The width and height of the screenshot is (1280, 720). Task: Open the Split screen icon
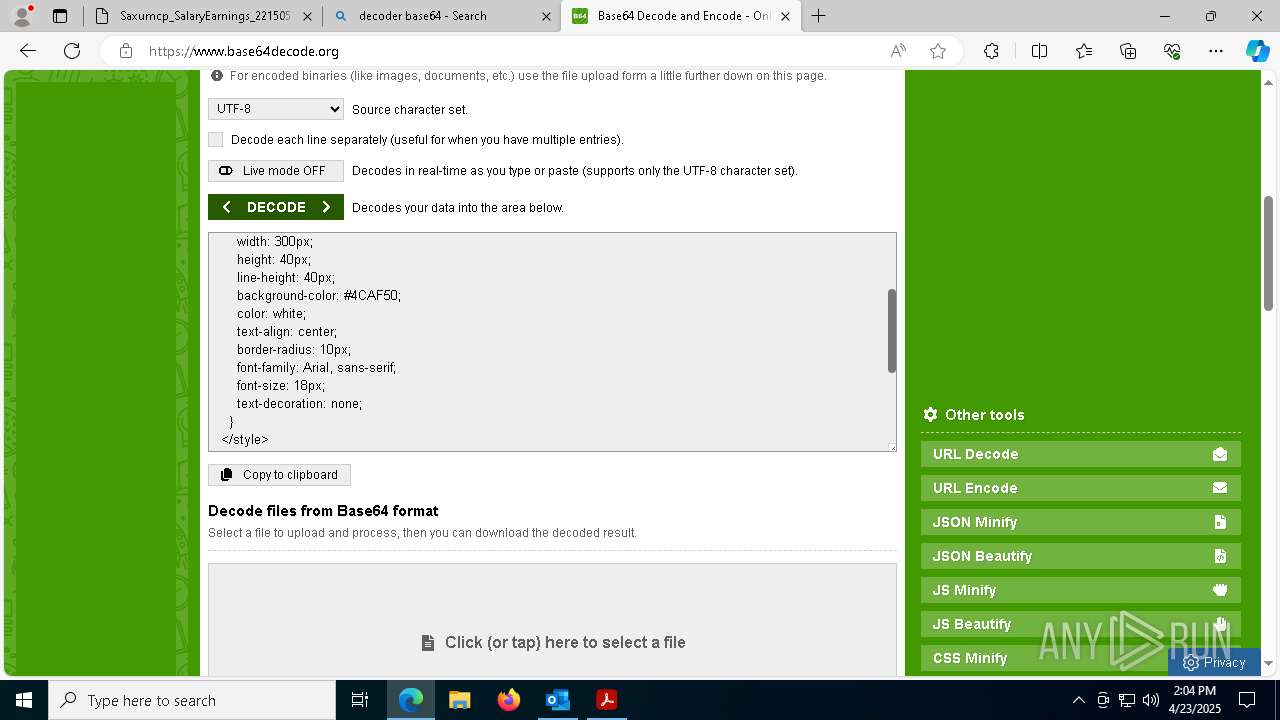tap(1039, 51)
